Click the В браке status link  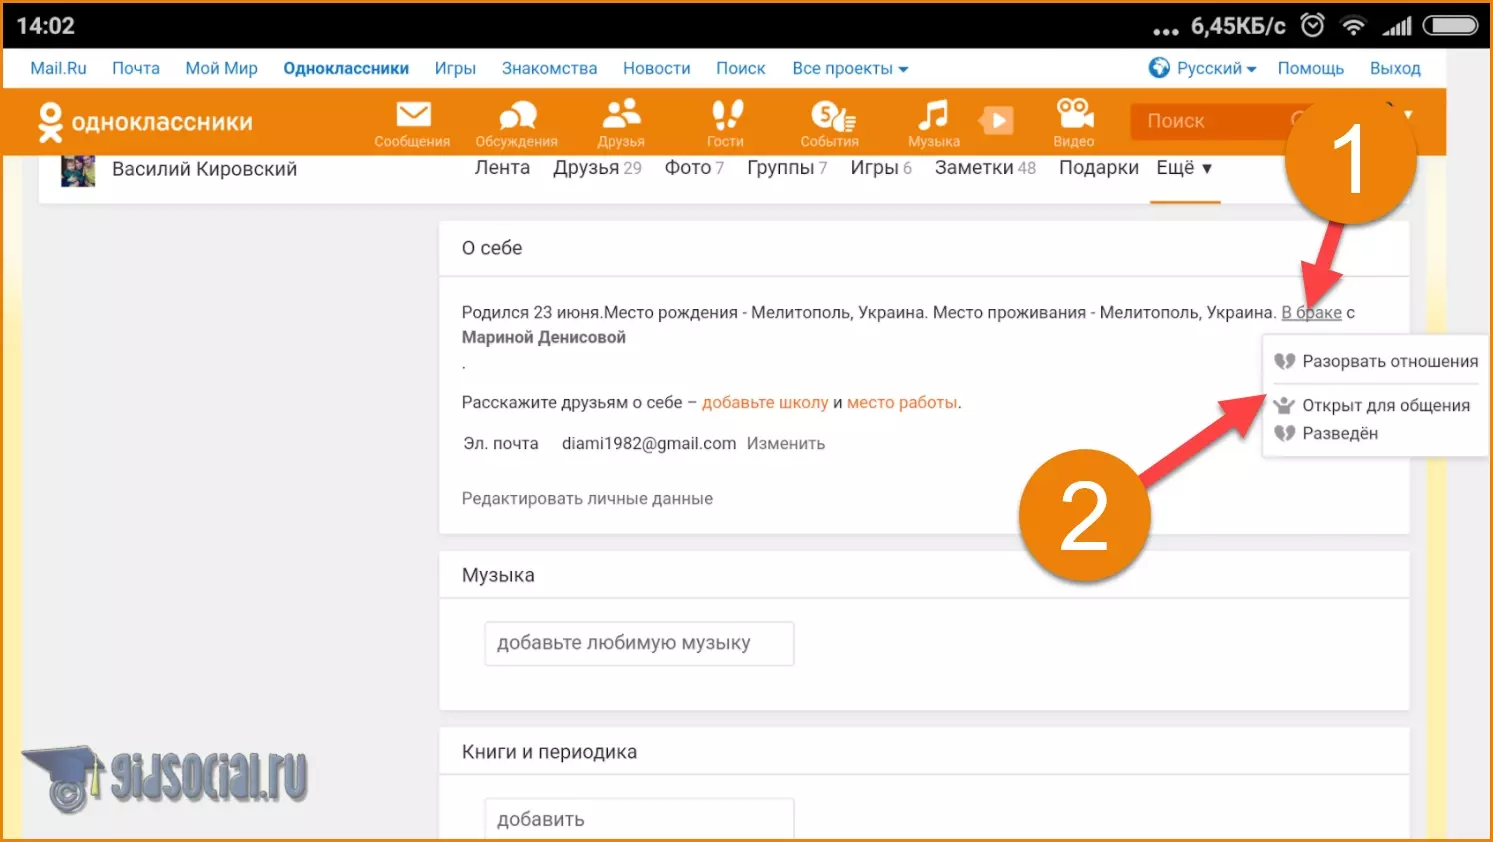point(1311,313)
